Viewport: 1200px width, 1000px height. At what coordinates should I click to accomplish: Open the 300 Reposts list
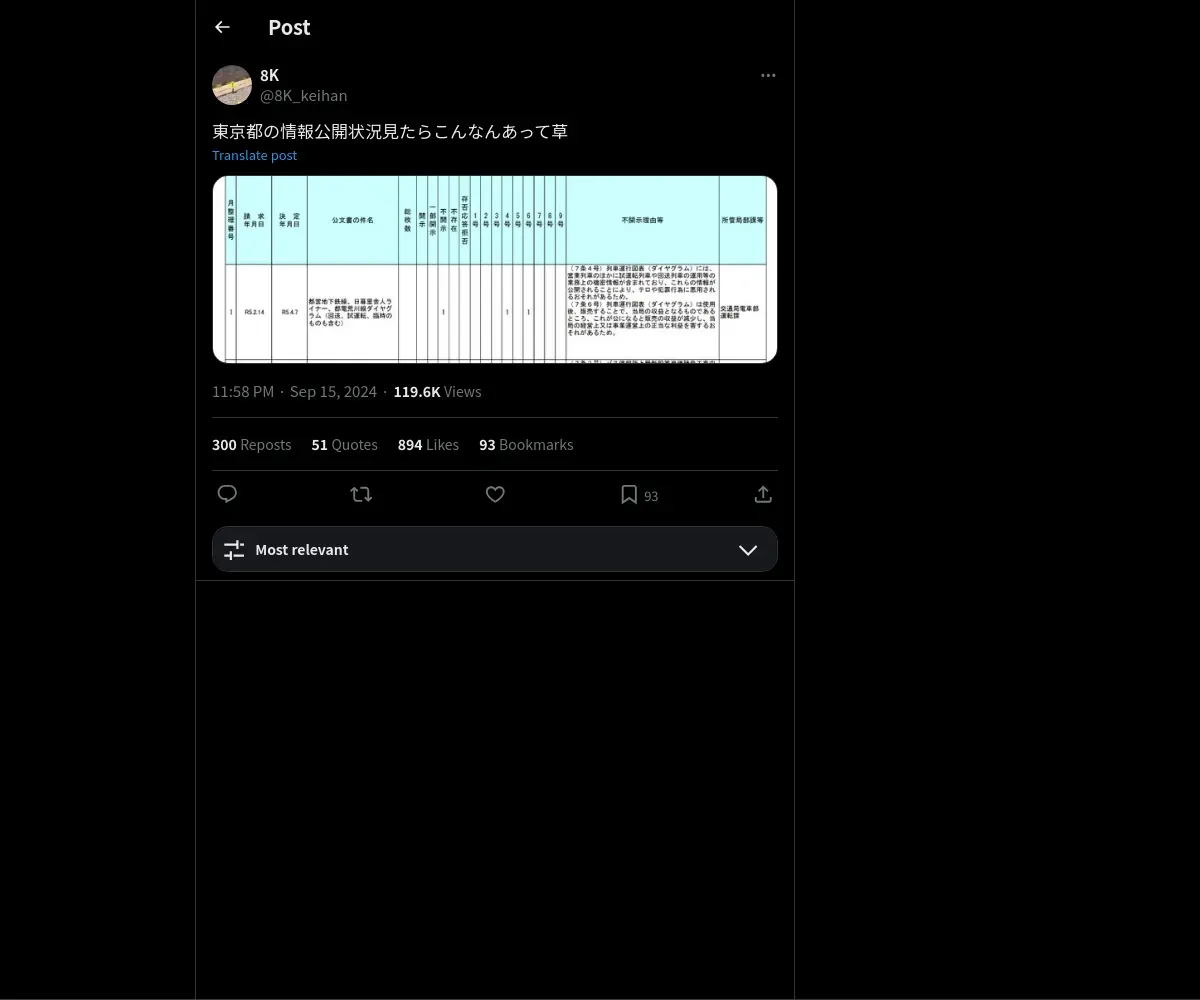click(252, 445)
